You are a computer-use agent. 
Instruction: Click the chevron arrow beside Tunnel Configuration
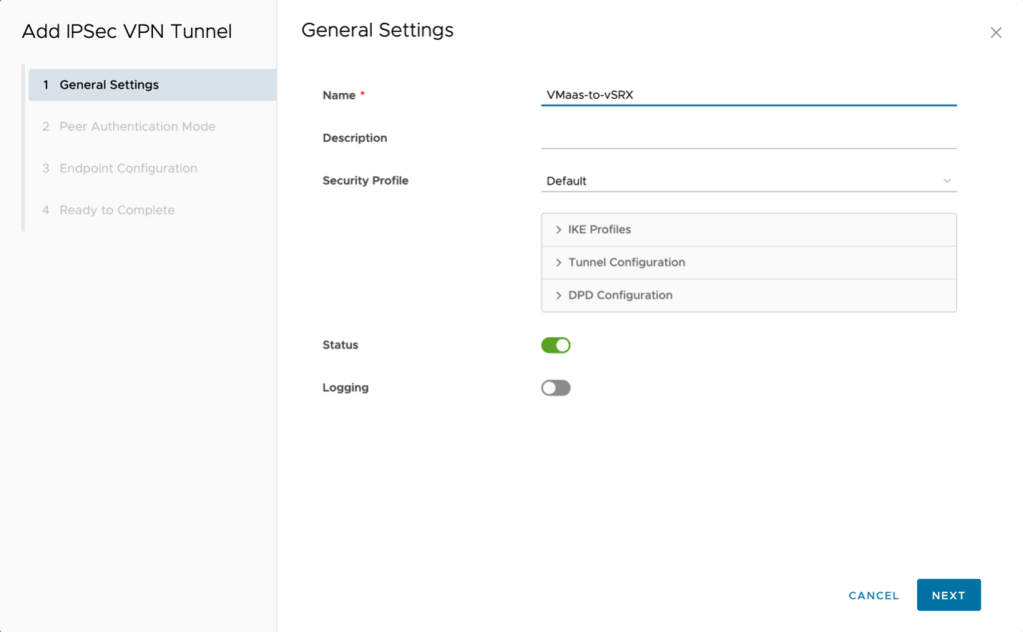[x=558, y=263]
